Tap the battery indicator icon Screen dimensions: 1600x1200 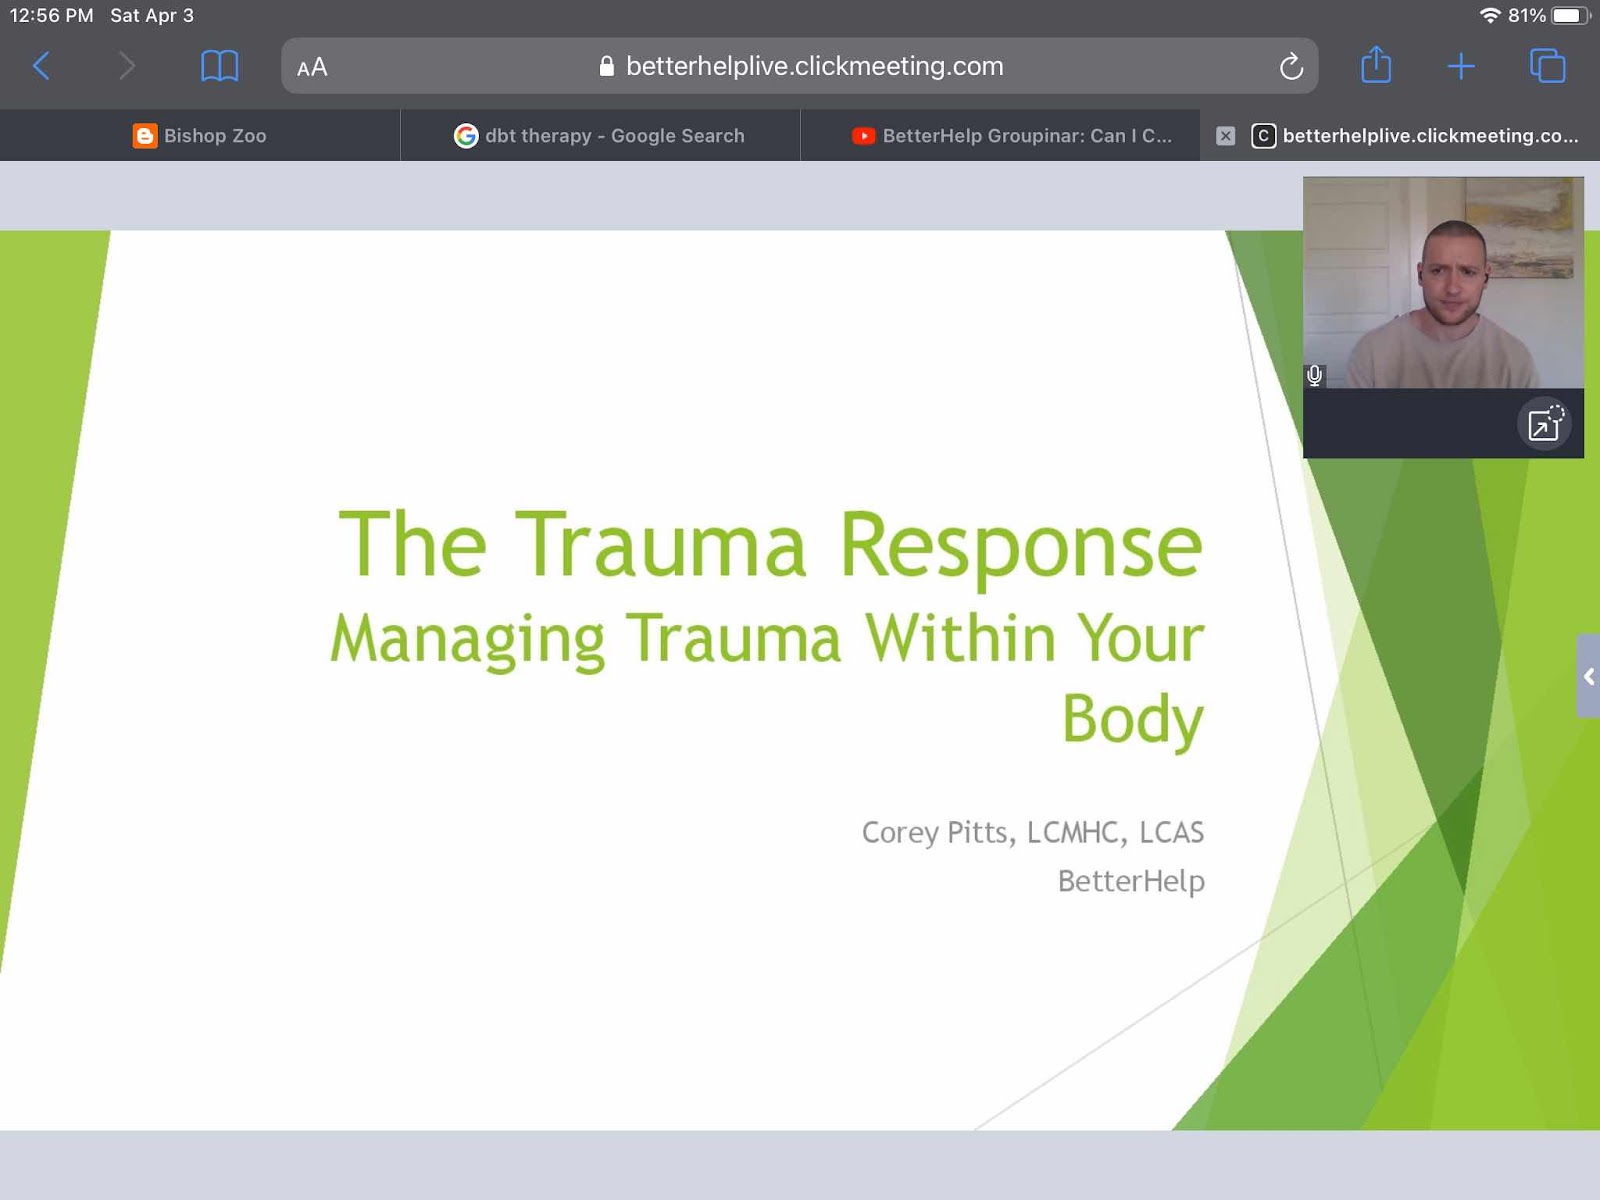point(1570,15)
